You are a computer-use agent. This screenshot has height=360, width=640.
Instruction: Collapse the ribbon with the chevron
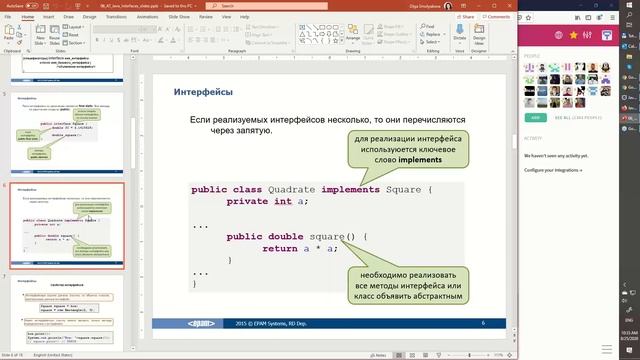point(513,51)
